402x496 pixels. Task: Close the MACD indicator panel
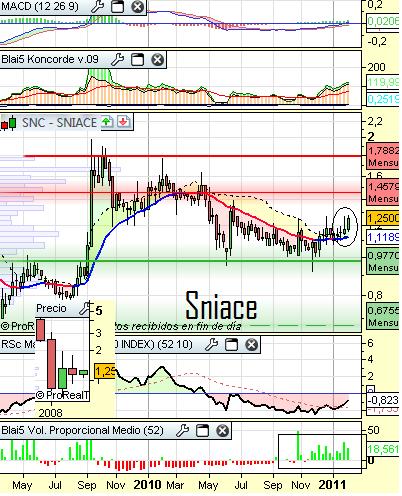137,6
